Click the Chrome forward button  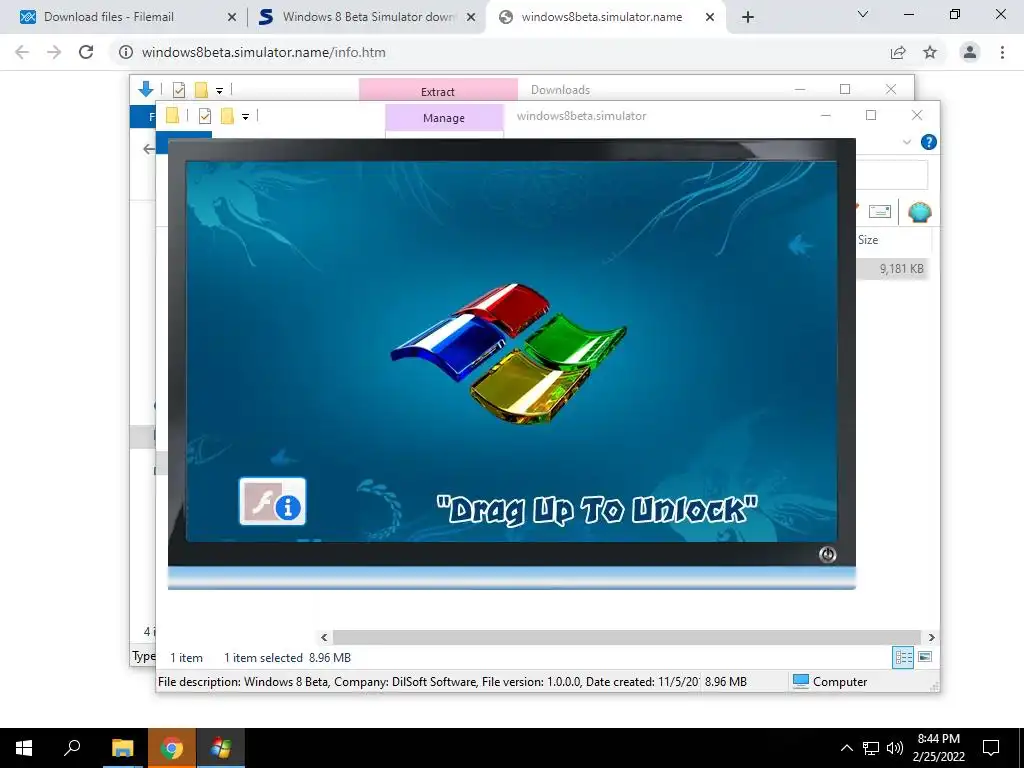[x=54, y=52]
